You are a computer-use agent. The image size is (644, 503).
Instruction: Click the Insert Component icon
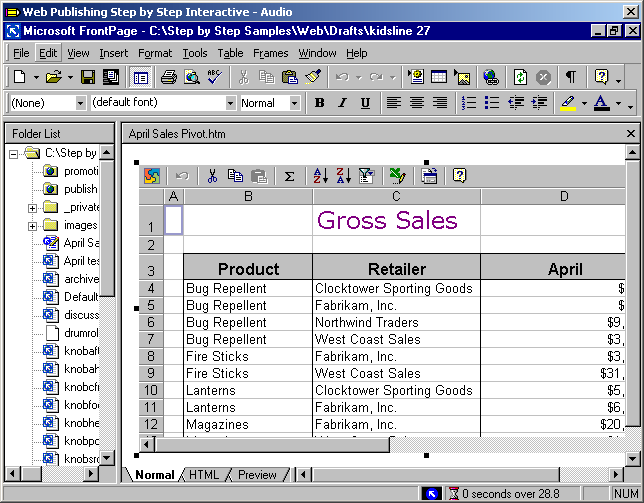(416, 77)
